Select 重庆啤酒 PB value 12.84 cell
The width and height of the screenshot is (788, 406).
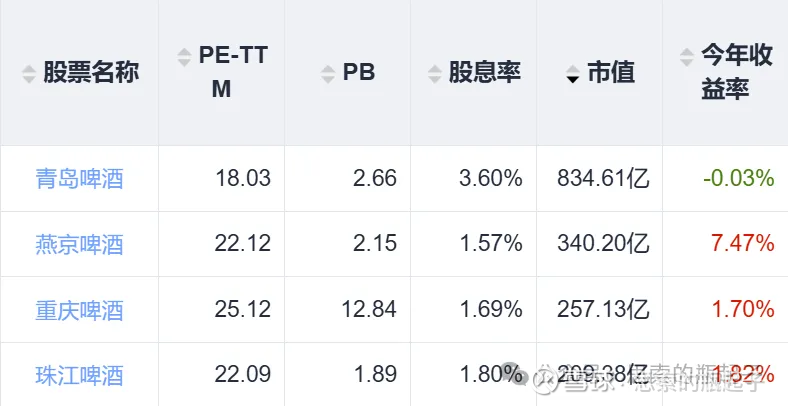(x=368, y=310)
